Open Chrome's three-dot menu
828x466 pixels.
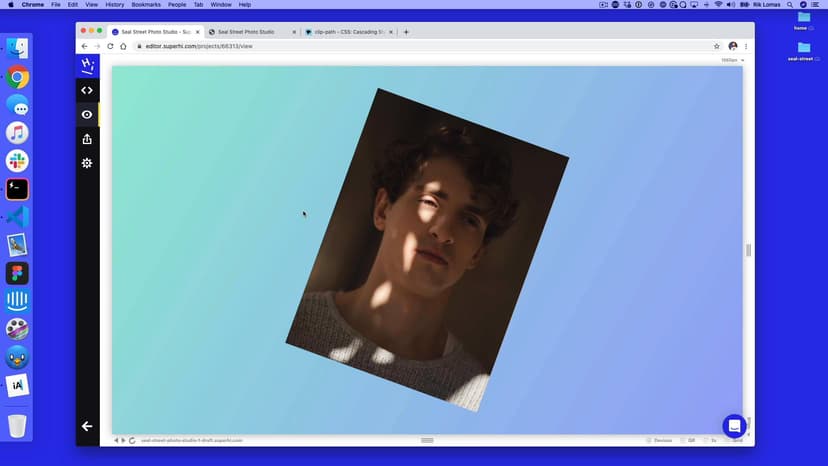coord(746,46)
